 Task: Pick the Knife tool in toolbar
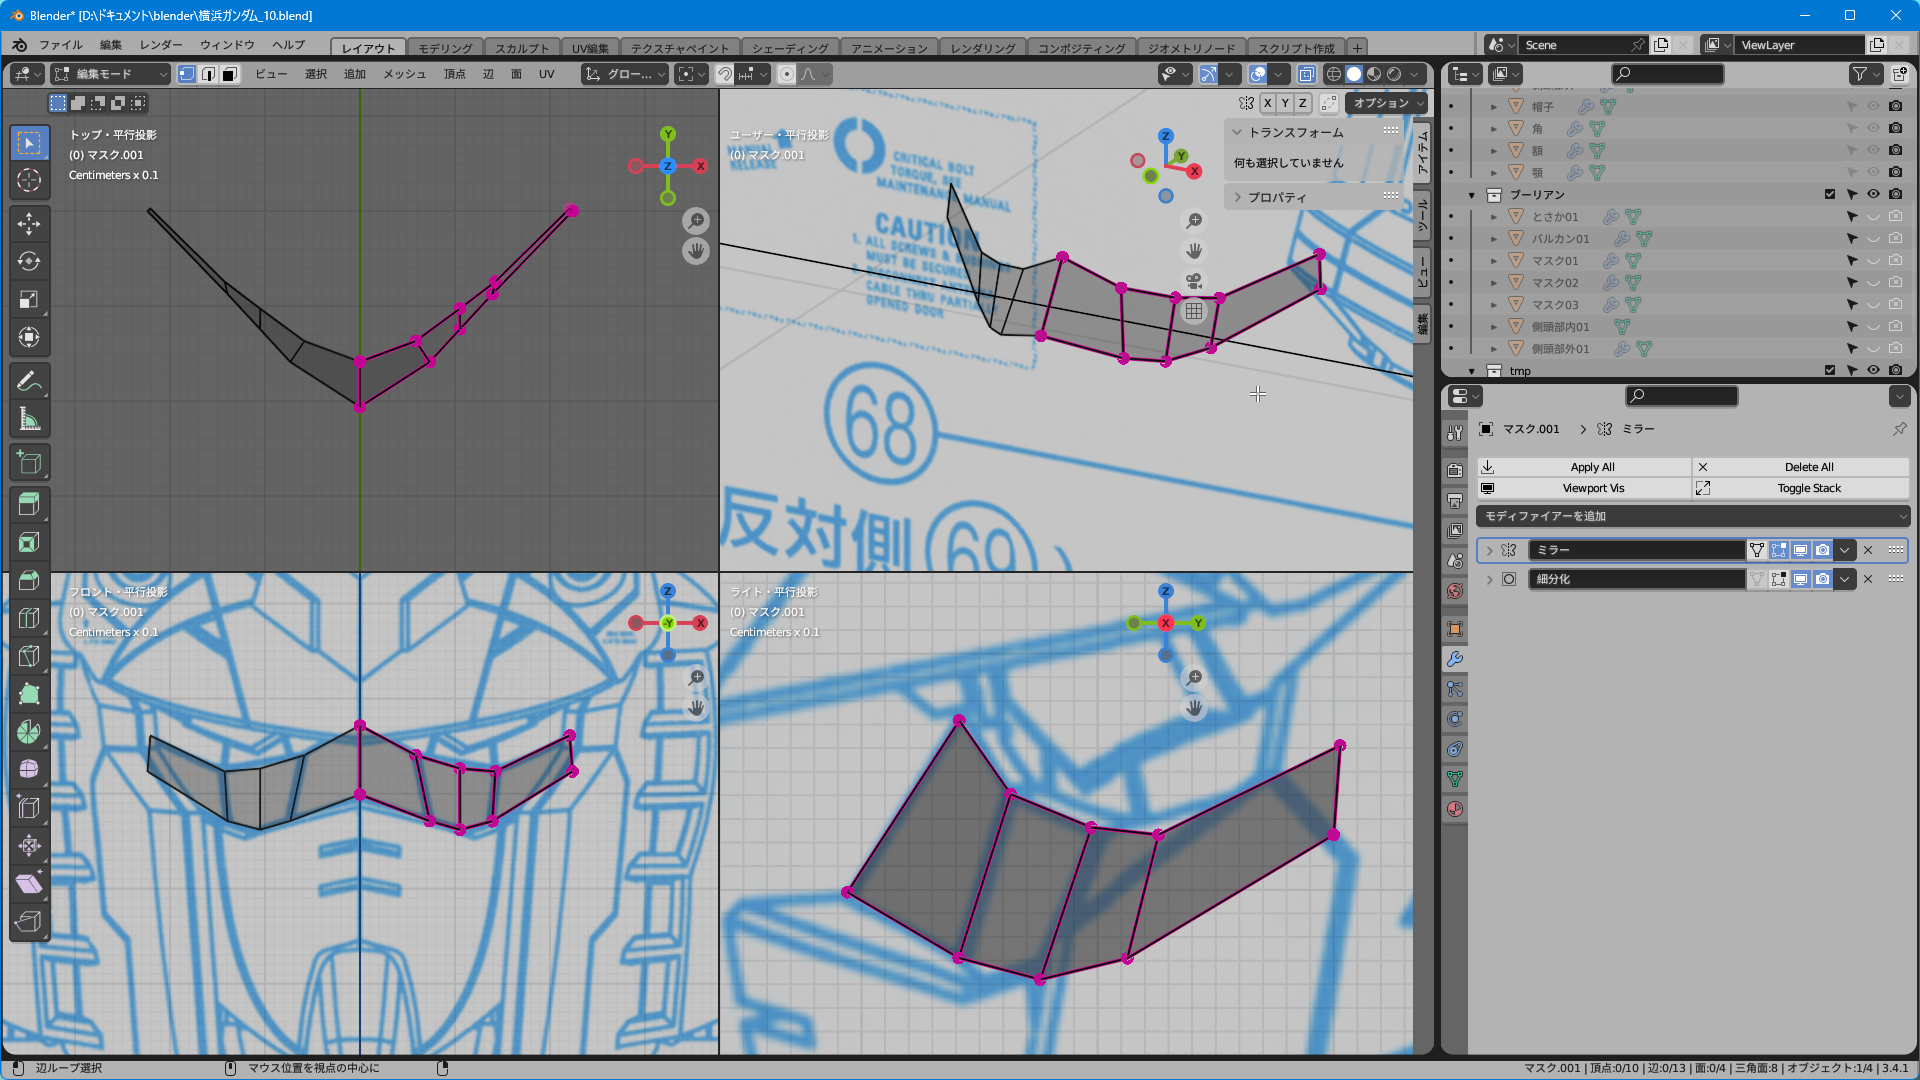pos(29,656)
